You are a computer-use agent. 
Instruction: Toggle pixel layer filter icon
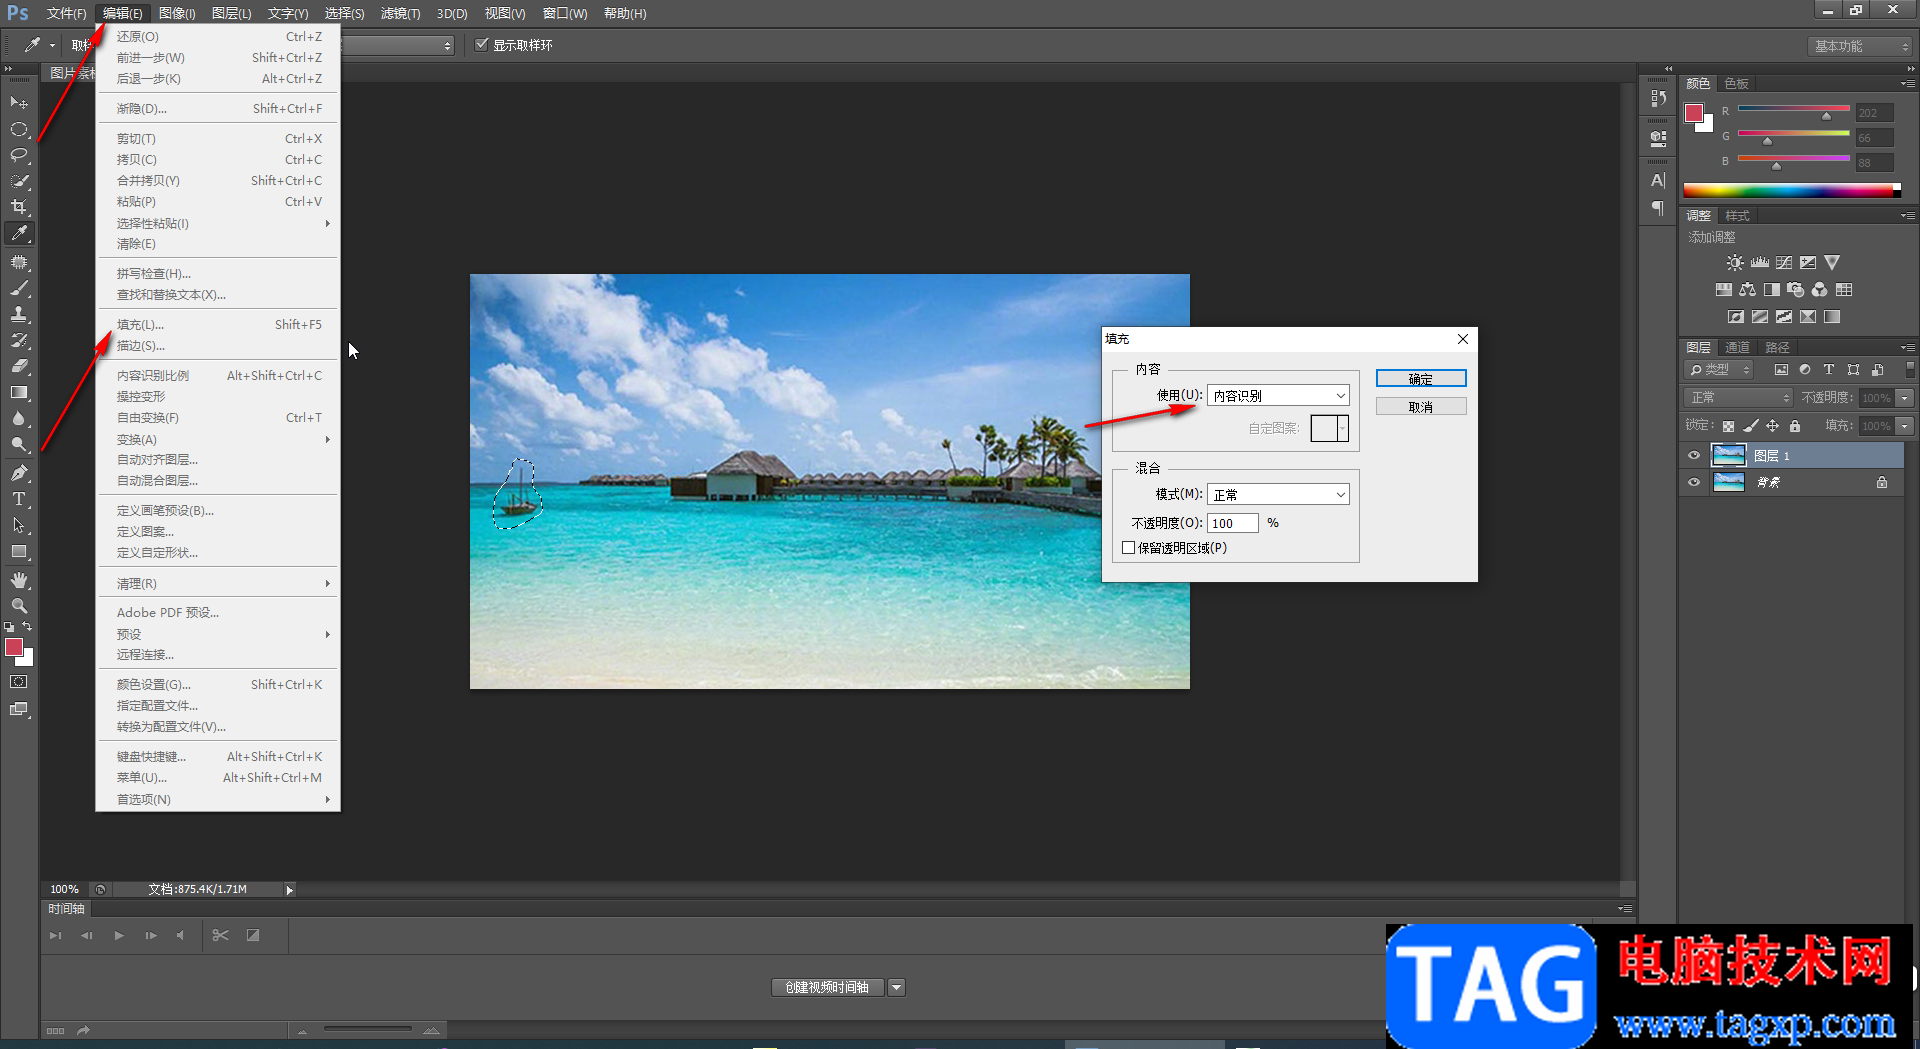coord(1781,370)
